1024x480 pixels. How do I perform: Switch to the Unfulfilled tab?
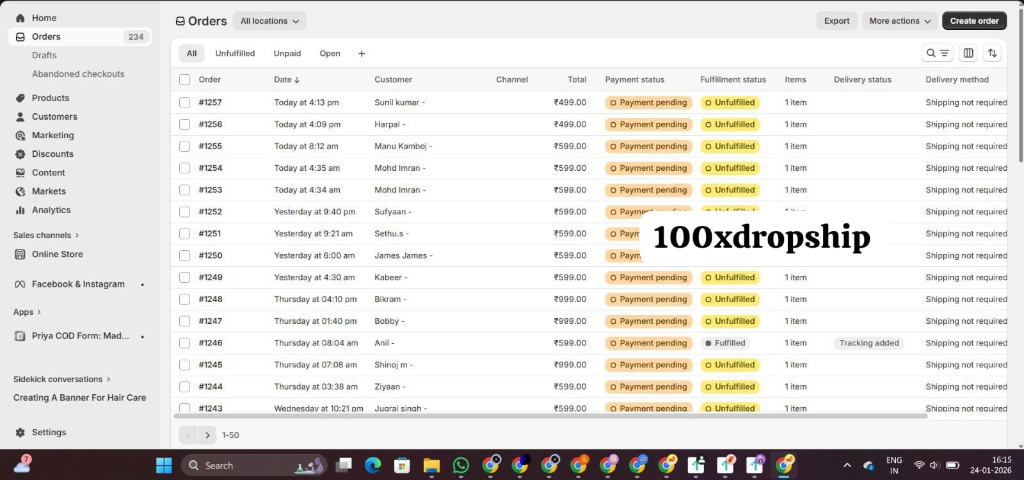[235, 54]
